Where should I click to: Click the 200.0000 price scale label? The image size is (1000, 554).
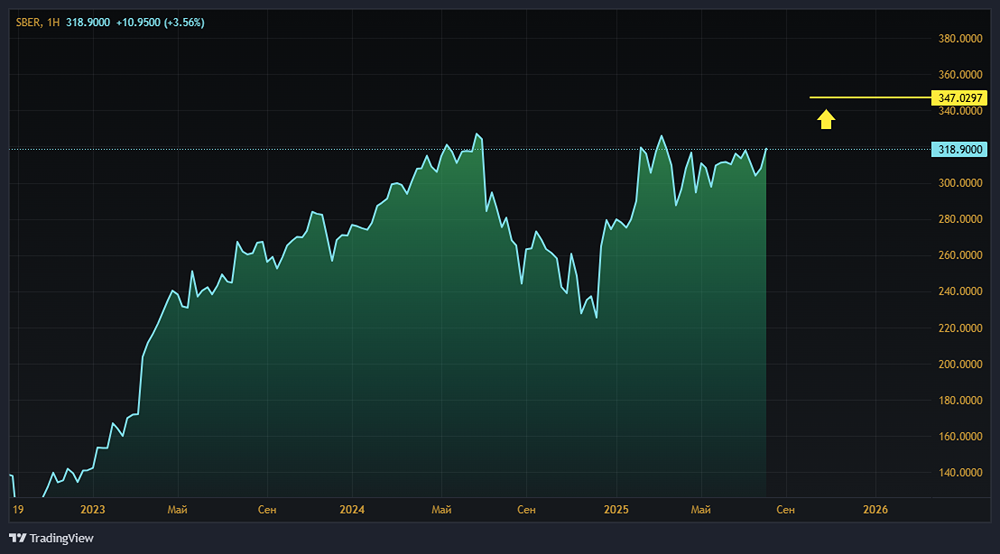[x=957, y=365]
